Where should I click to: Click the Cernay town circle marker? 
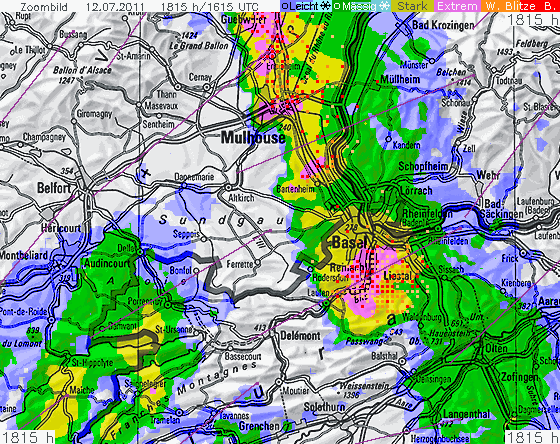coord(207,87)
